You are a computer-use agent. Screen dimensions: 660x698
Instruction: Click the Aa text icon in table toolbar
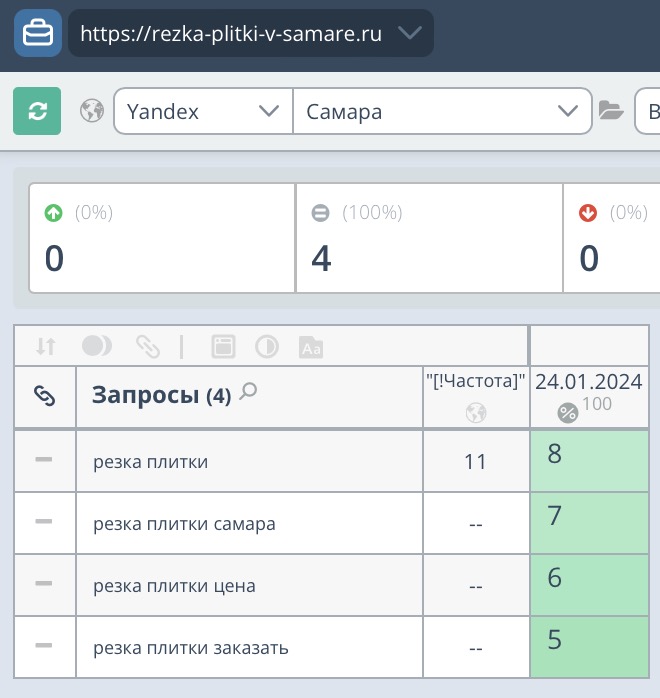pyautogui.click(x=310, y=347)
